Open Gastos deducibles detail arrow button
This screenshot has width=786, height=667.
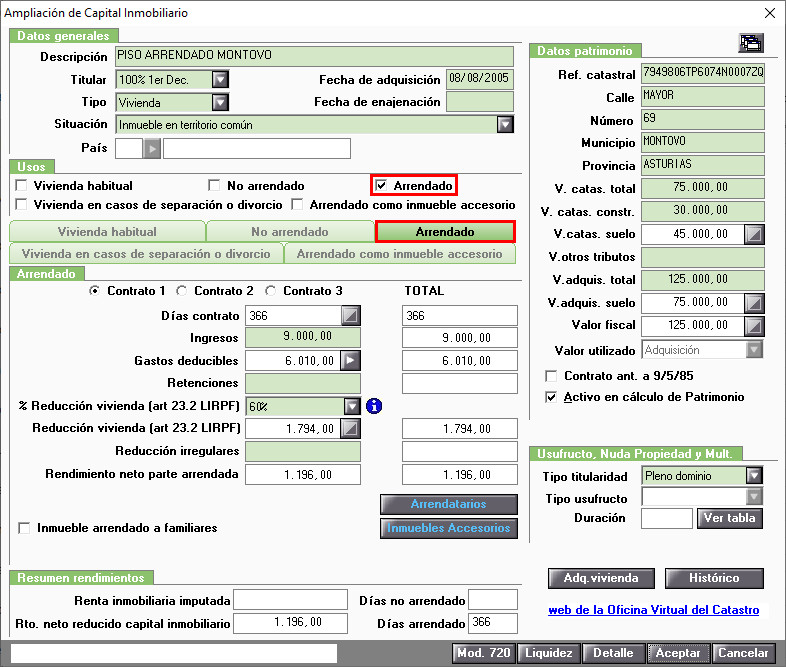[350, 360]
